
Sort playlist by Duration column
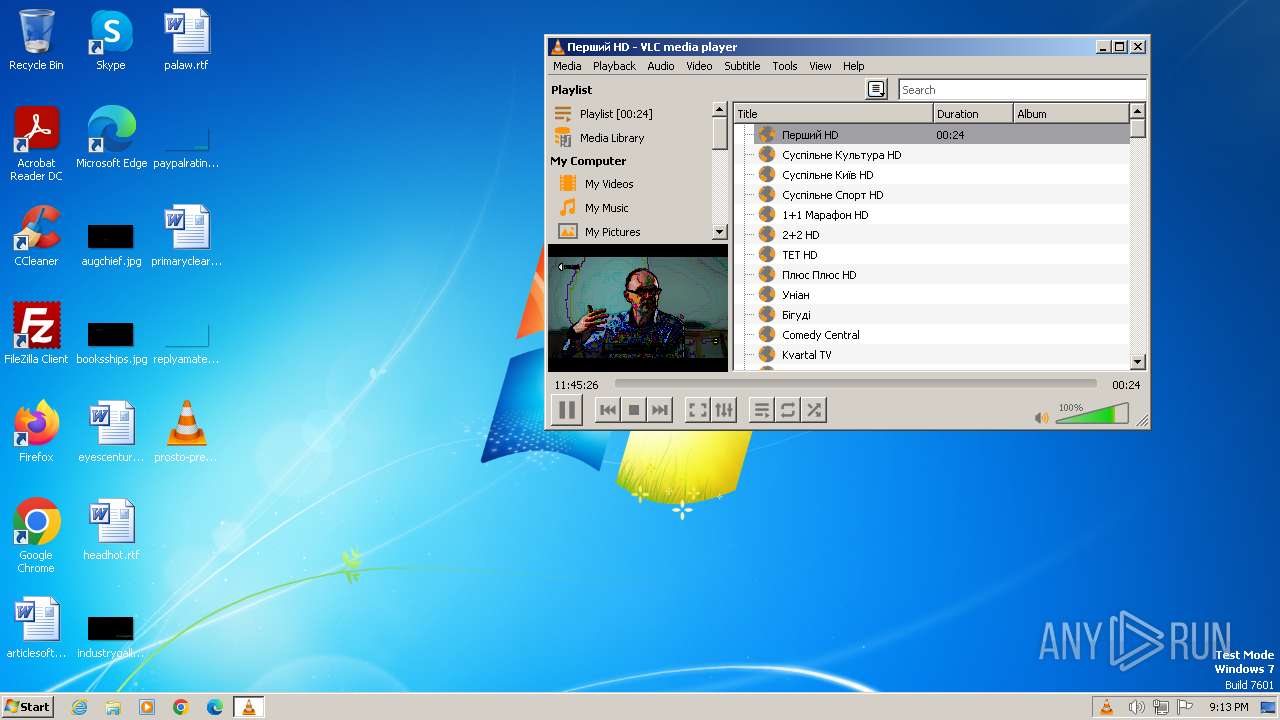973,114
